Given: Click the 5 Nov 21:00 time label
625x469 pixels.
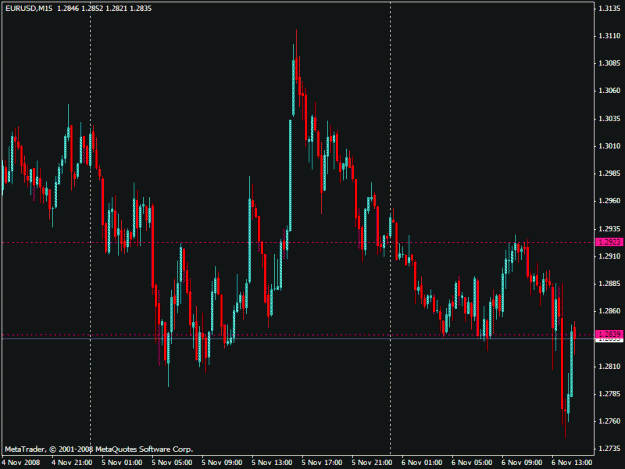Looking at the screenshot, I should click(x=372, y=463).
